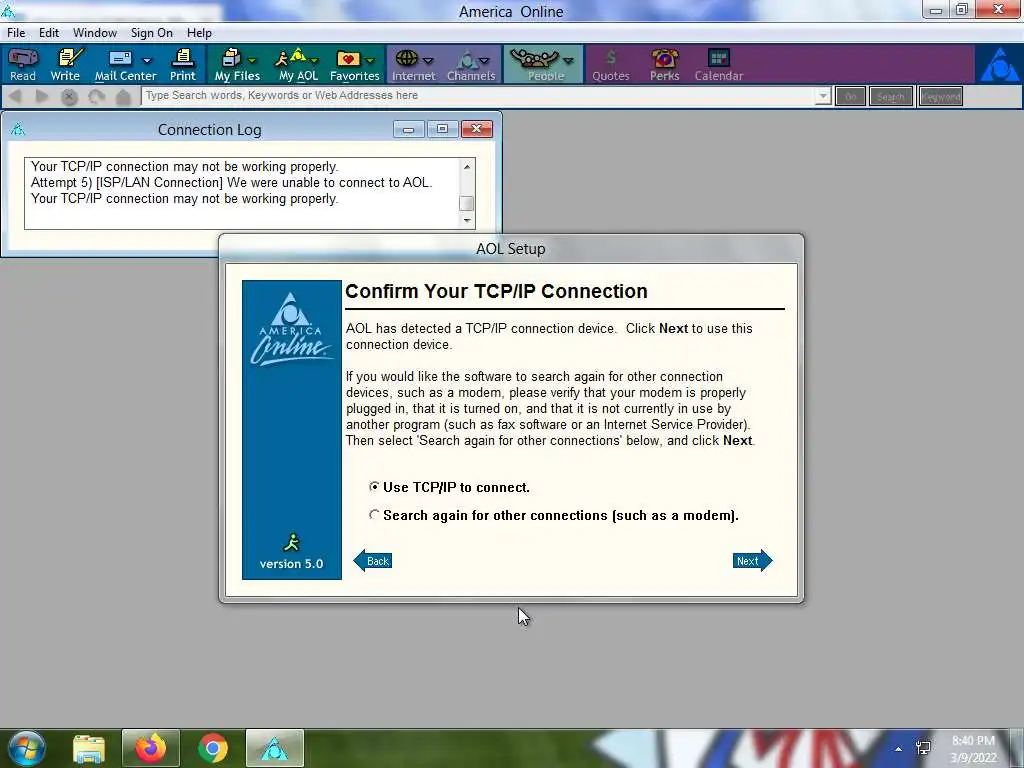This screenshot has height=768, width=1024.
Task: Maximize the Connection Log window
Action: (x=442, y=129)
